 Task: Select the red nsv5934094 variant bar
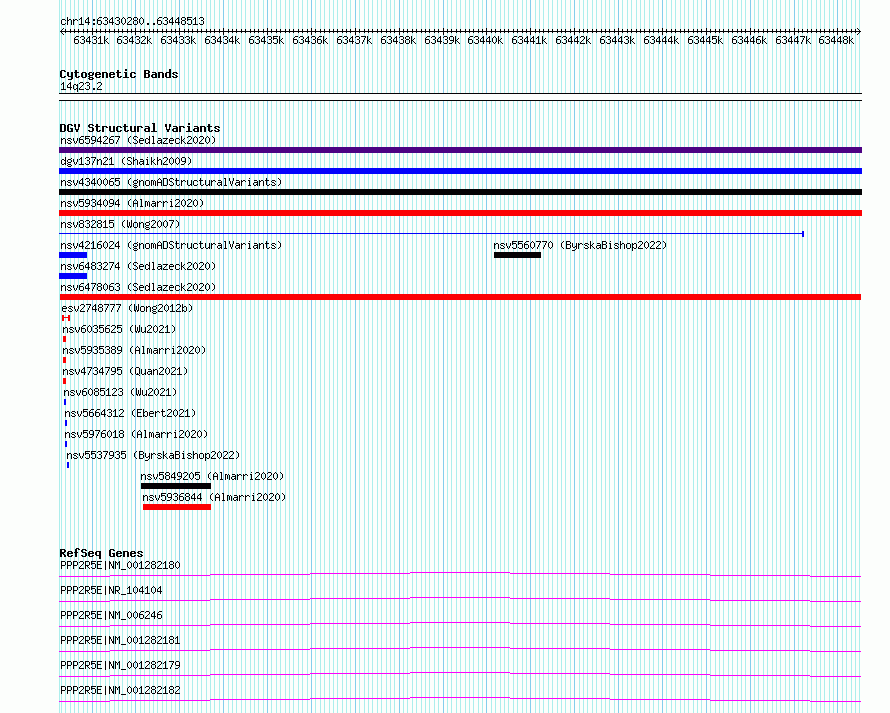[460, 213]
